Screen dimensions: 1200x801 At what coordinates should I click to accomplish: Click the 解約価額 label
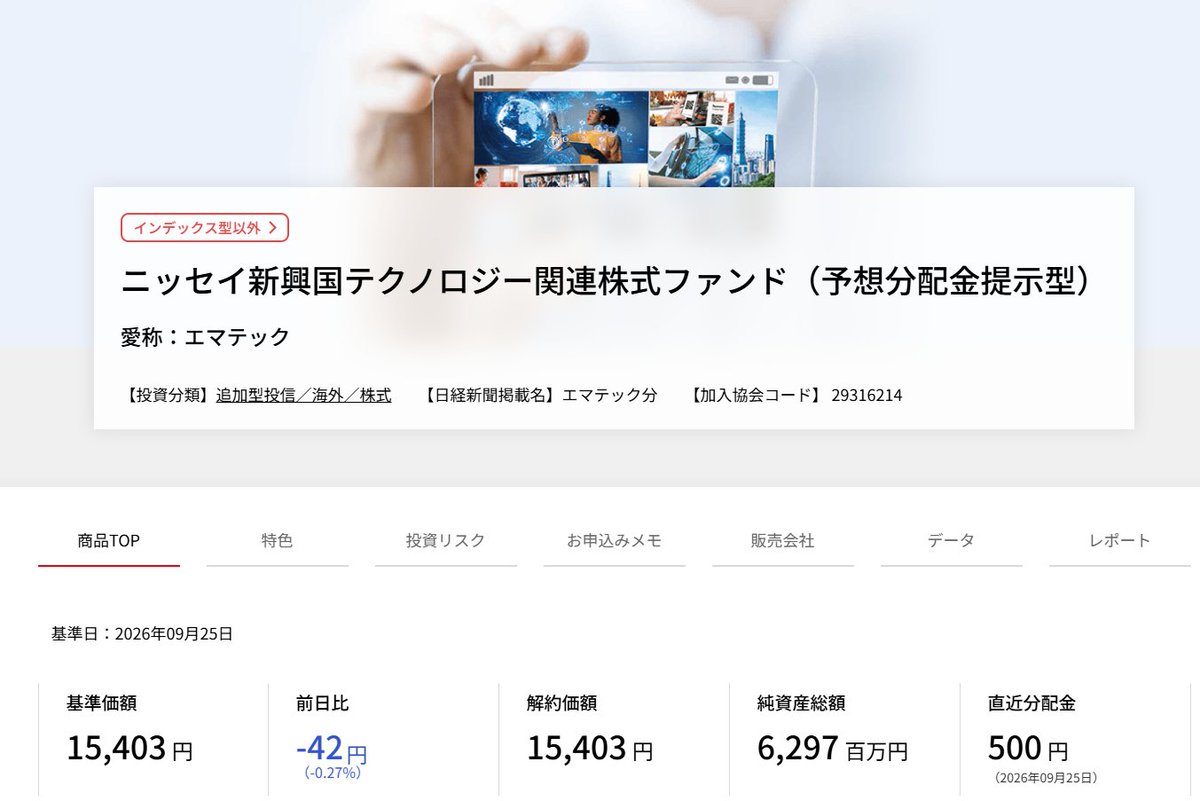(562, 703)
